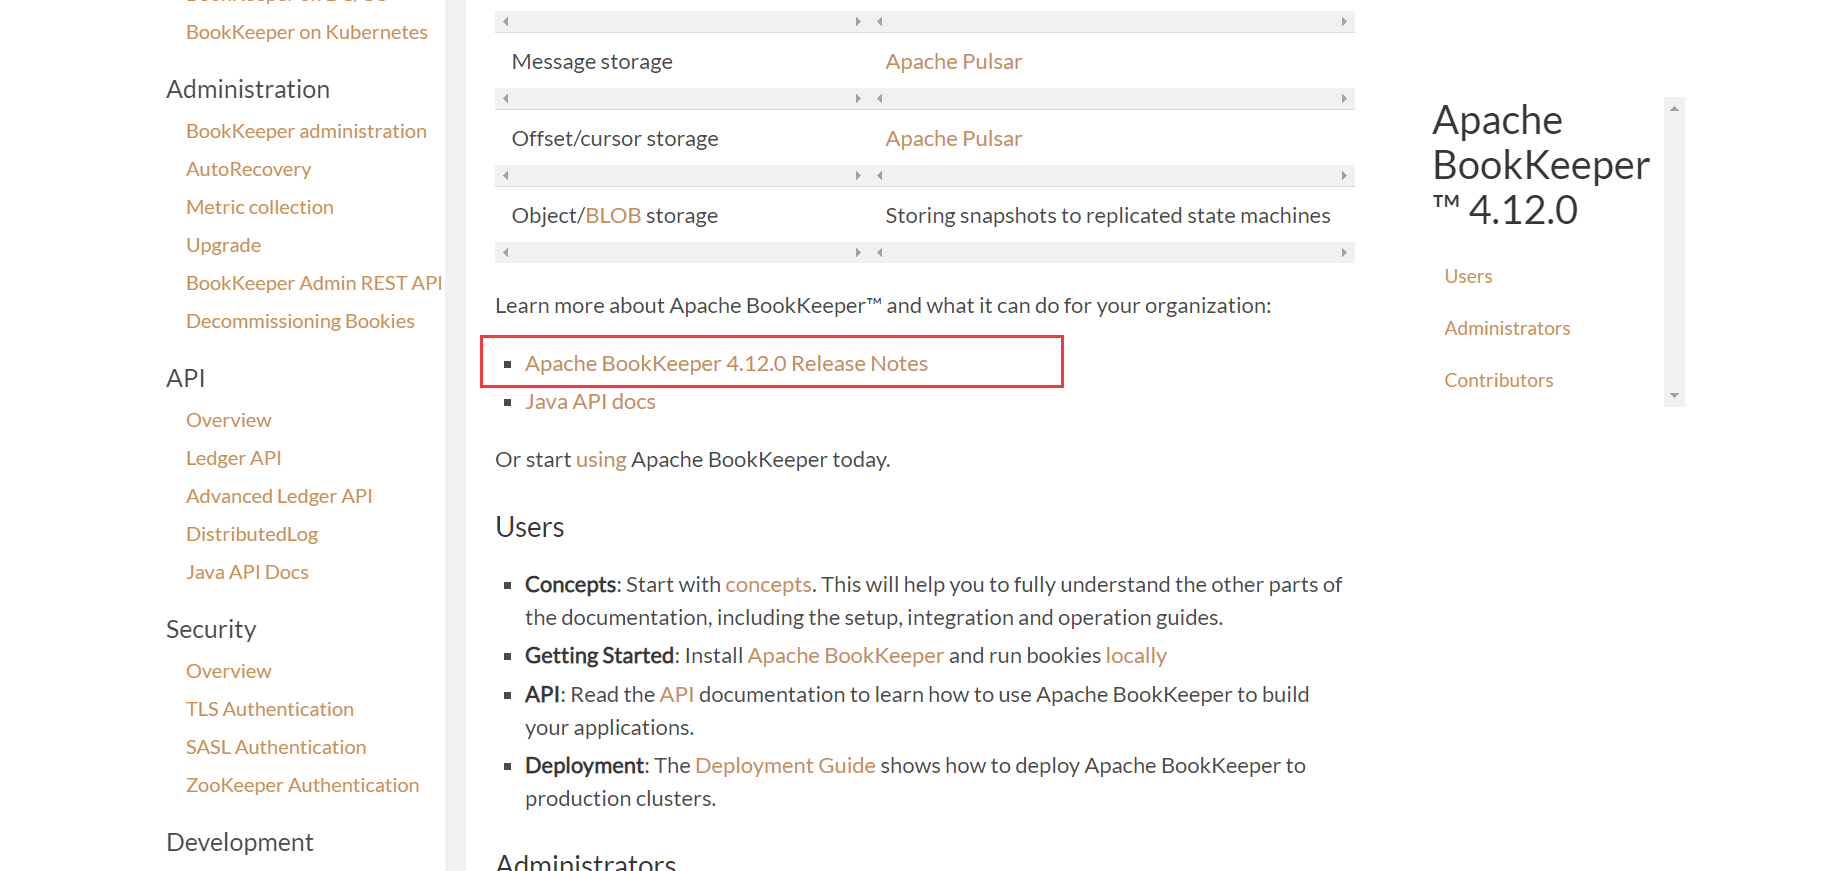
Task: Click left scroll arrow below Object/BLOB storage row
Action: pyautogui.click(x=506, y=252)
